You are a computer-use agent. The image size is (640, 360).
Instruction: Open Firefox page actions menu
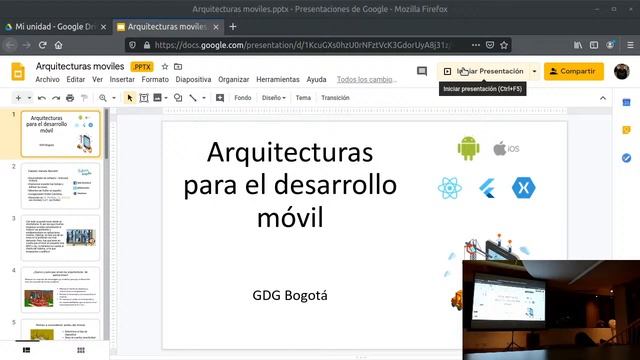[x=476, y=45]
